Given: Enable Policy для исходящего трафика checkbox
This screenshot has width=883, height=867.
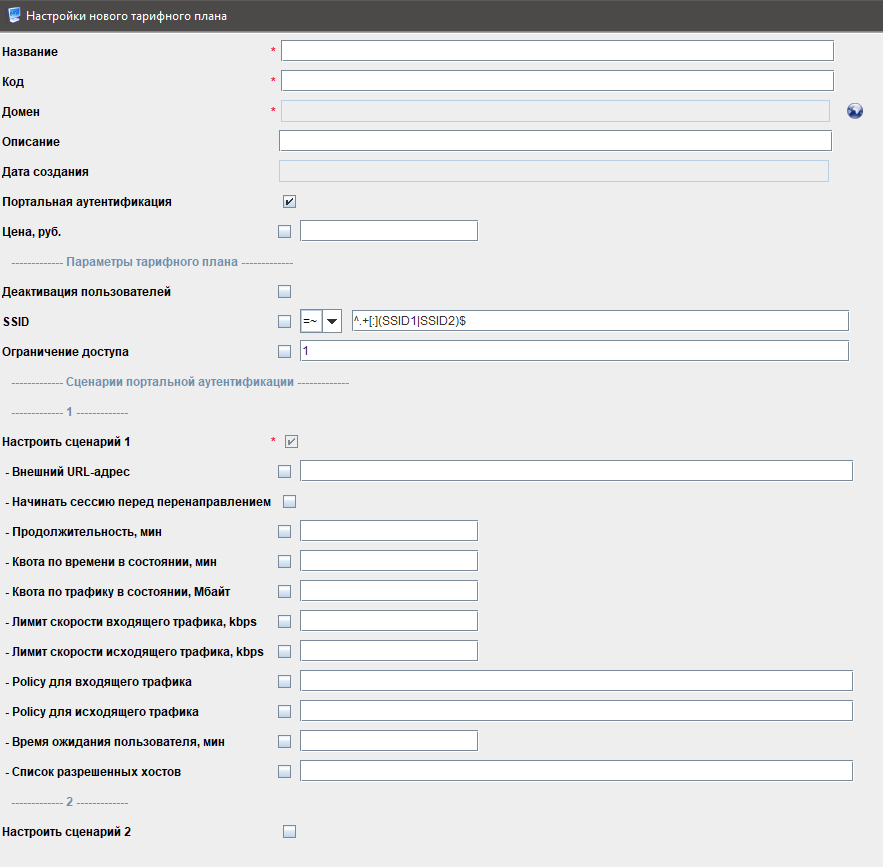Looking at the screenshot, I should [285, 711].
